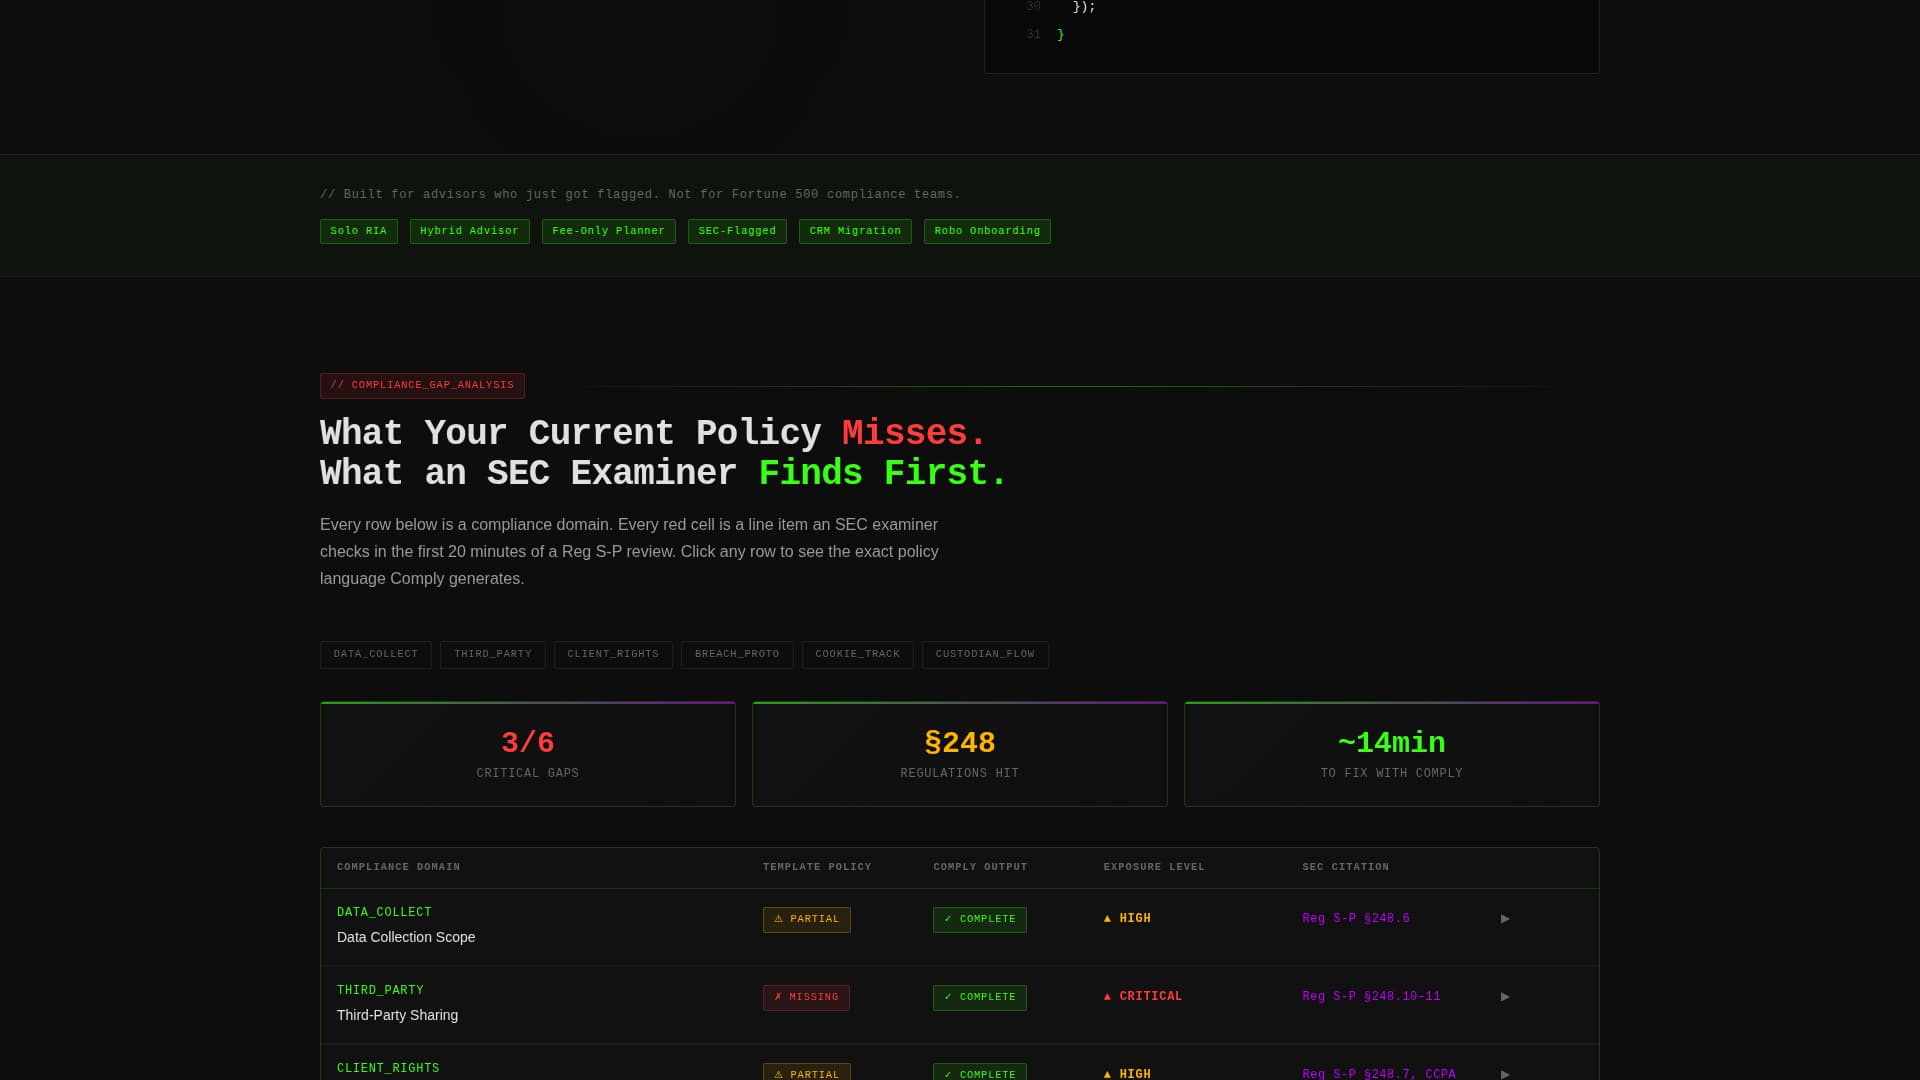Select the CUSTODIAN_FLOW filter tab
Screen dimensions: 1920x1080
[x=985, y=655]
